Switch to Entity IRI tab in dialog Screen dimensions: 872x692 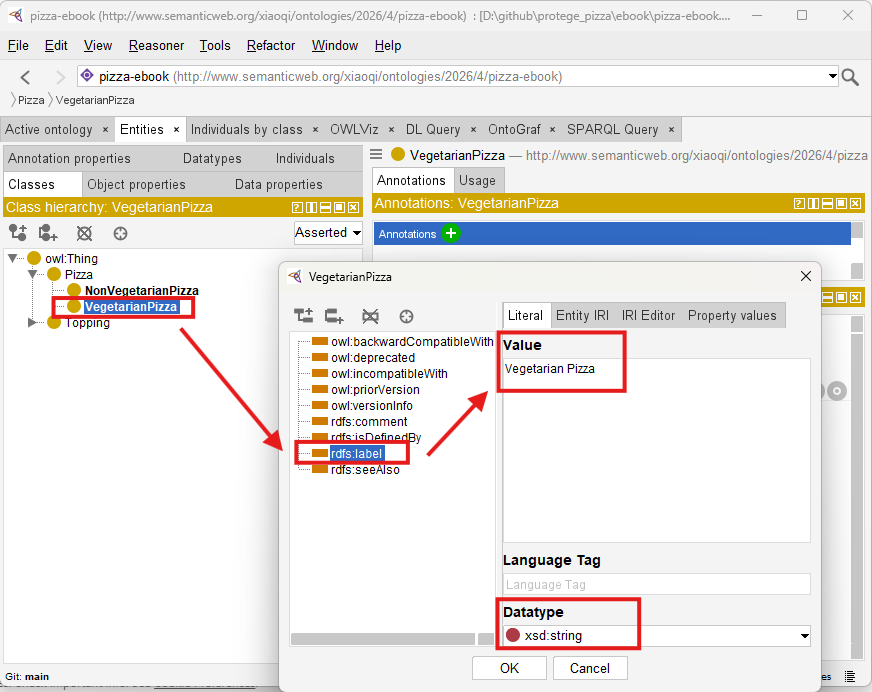click(x=582, y=315)
